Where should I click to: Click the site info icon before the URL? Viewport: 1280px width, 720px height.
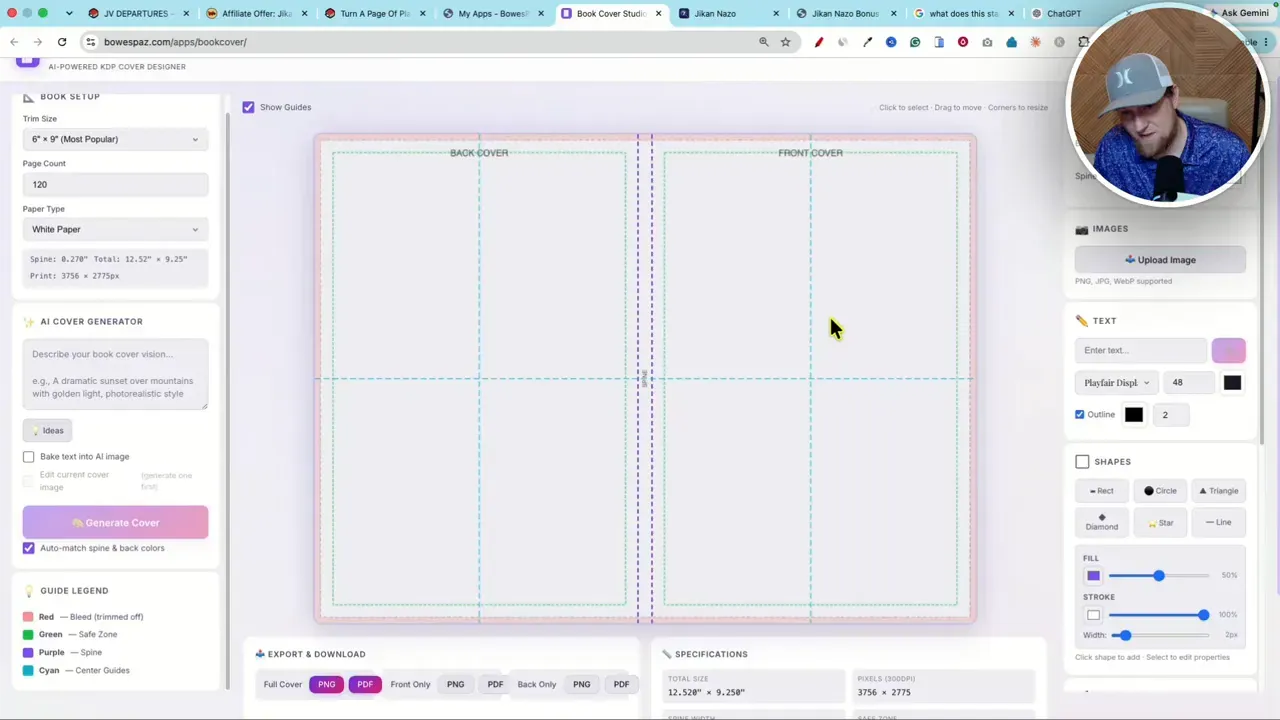point(90,42)
